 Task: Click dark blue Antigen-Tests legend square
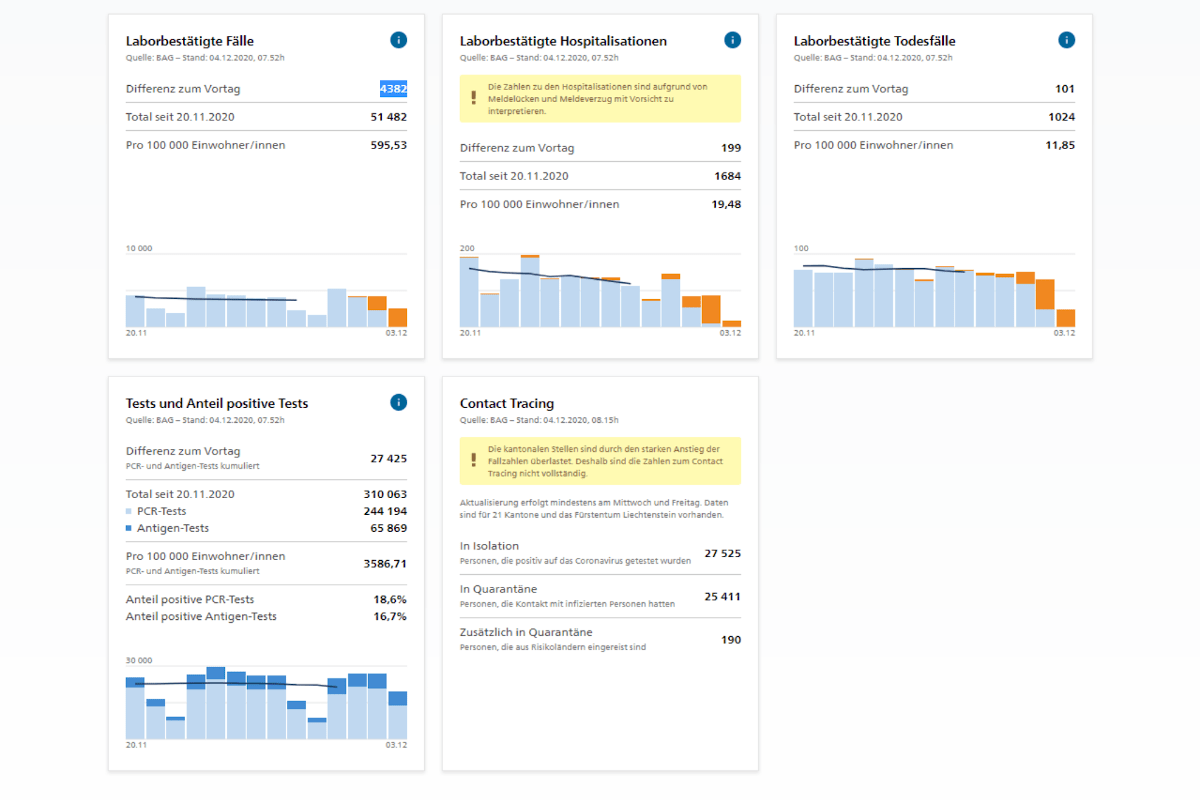pos(128,528)
